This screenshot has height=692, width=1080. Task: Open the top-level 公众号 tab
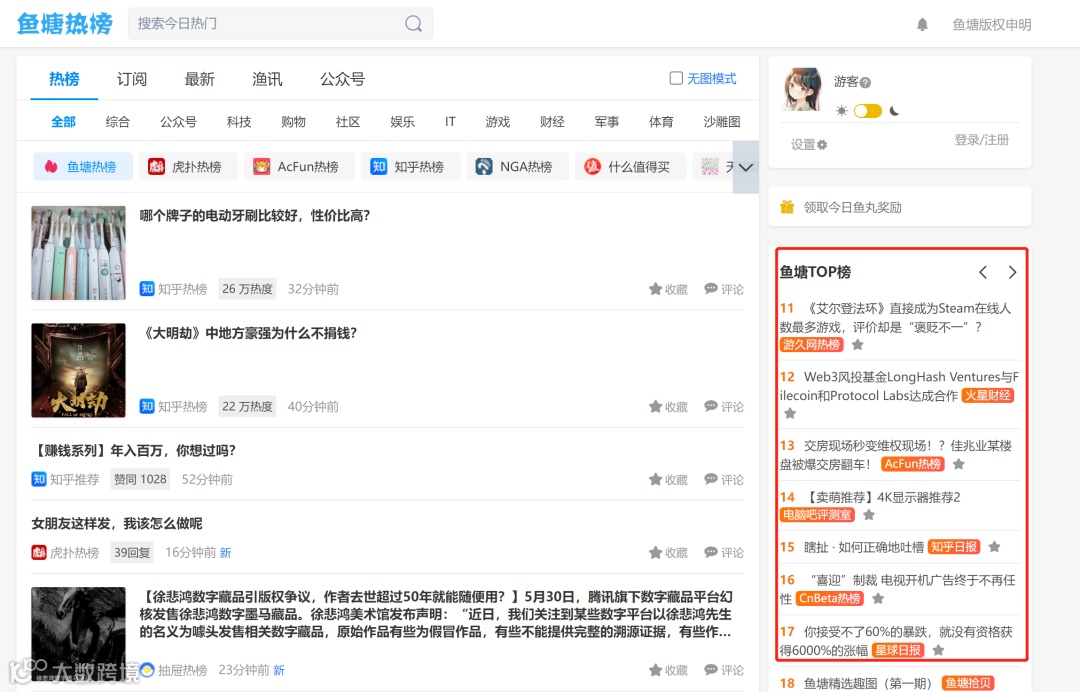point(342,79)
